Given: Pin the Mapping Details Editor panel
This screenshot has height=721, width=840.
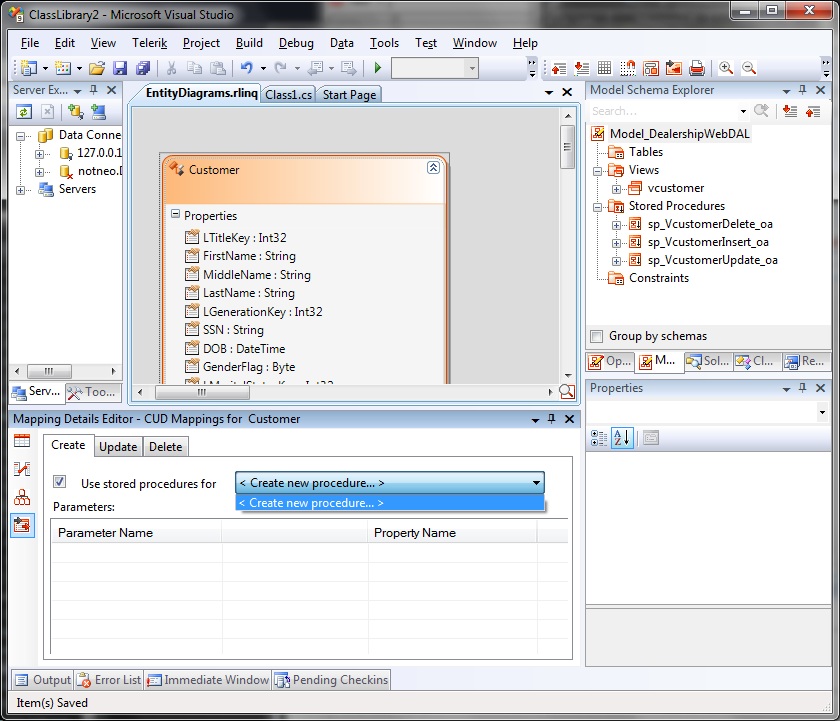Looking at the screenshot, I should point(552,419).
